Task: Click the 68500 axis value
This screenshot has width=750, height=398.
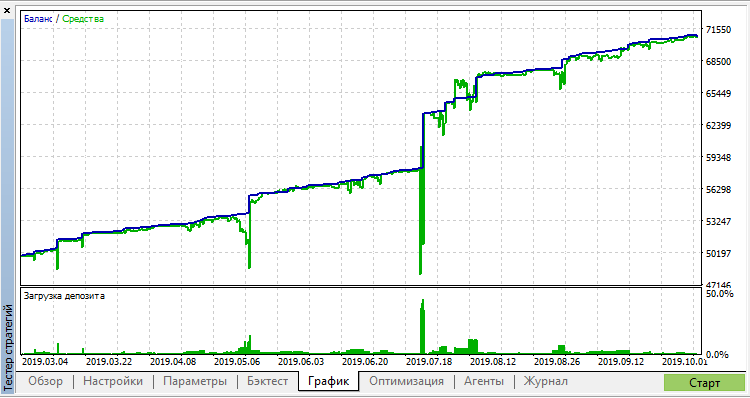Action: click(x=718, y=61)
